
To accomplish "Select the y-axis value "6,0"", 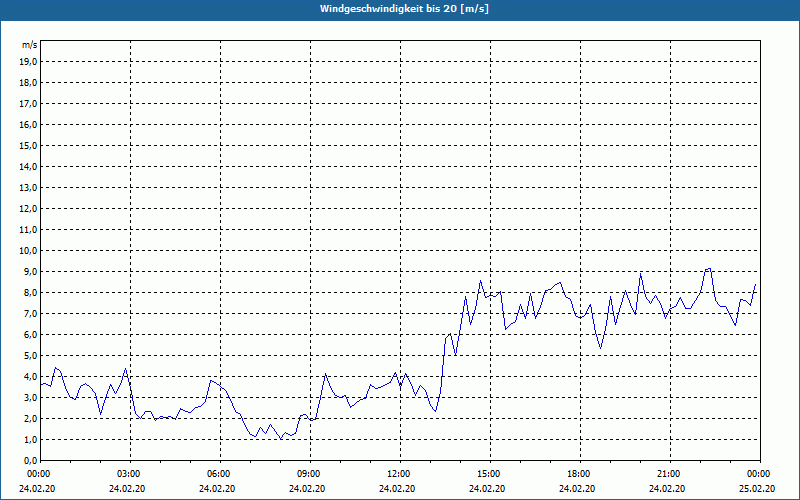I will [30, 335].
